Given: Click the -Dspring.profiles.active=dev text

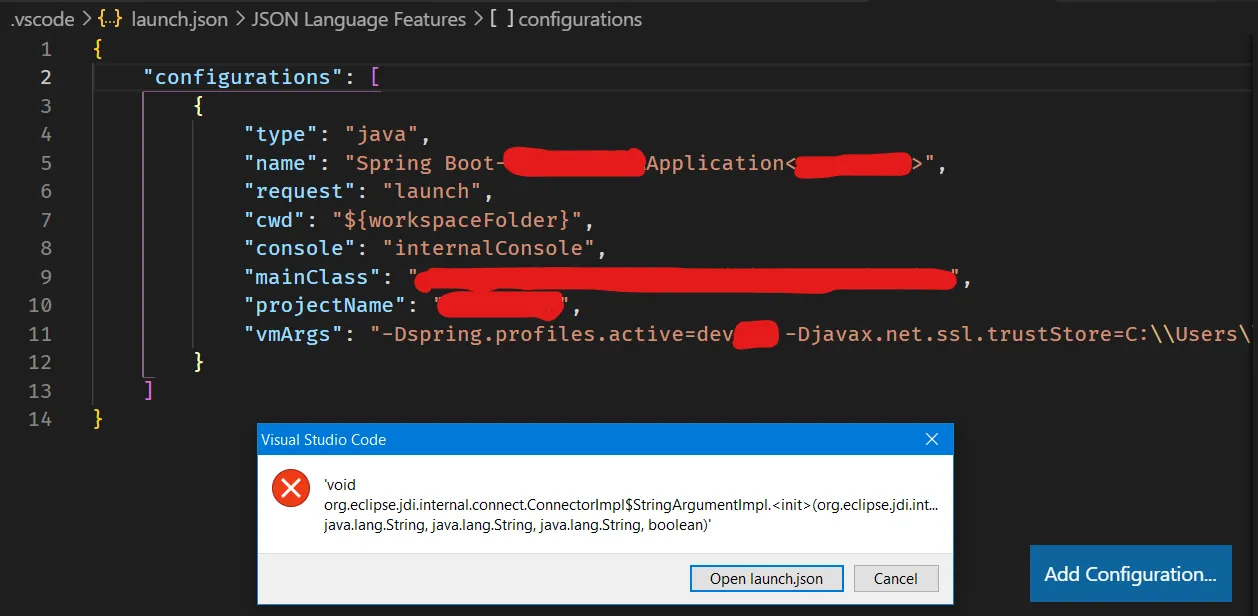Looking at the screenshot, I should pos(557,334).
